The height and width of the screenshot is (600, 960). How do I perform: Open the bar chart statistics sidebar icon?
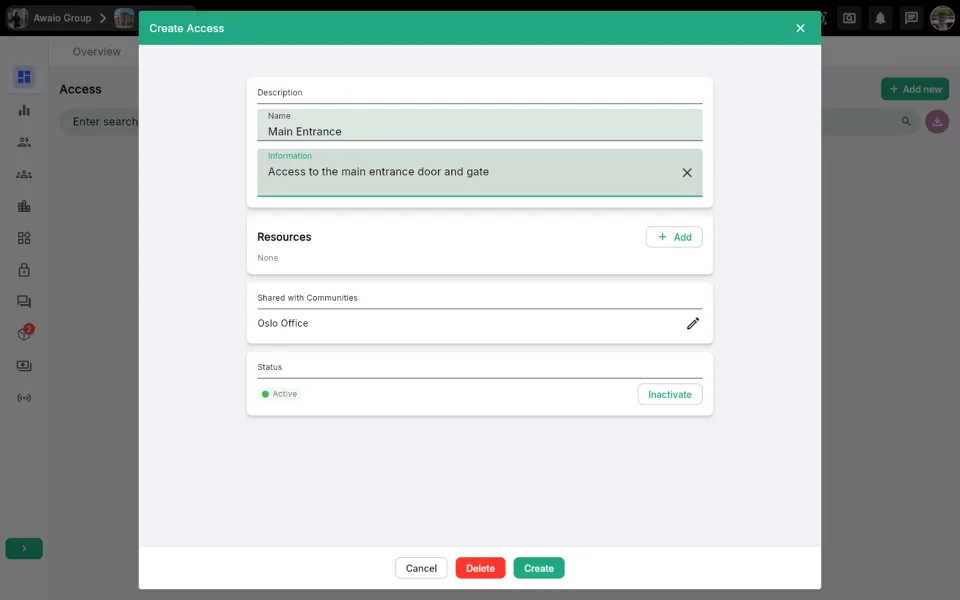pyautogui.click(x=24, y=110)
